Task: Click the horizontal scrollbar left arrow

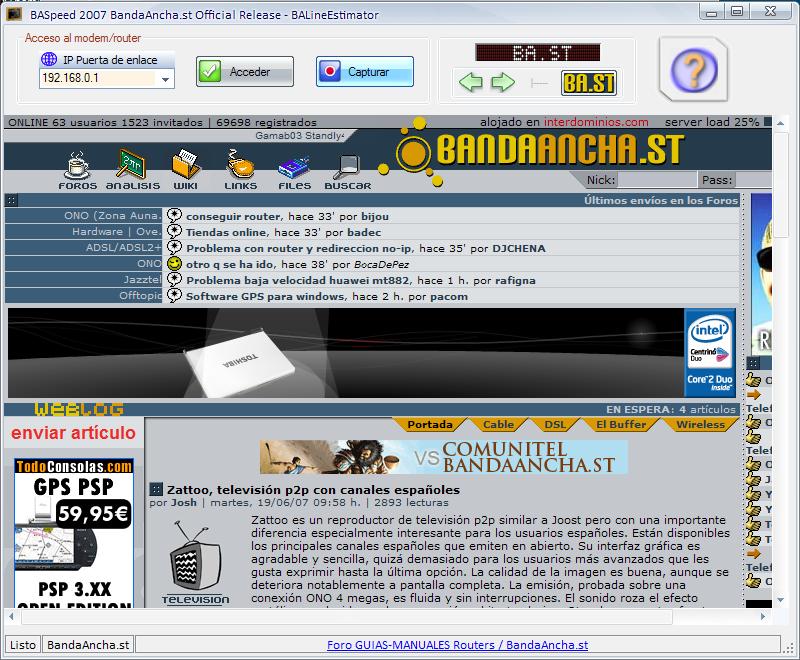Action: 11,616
